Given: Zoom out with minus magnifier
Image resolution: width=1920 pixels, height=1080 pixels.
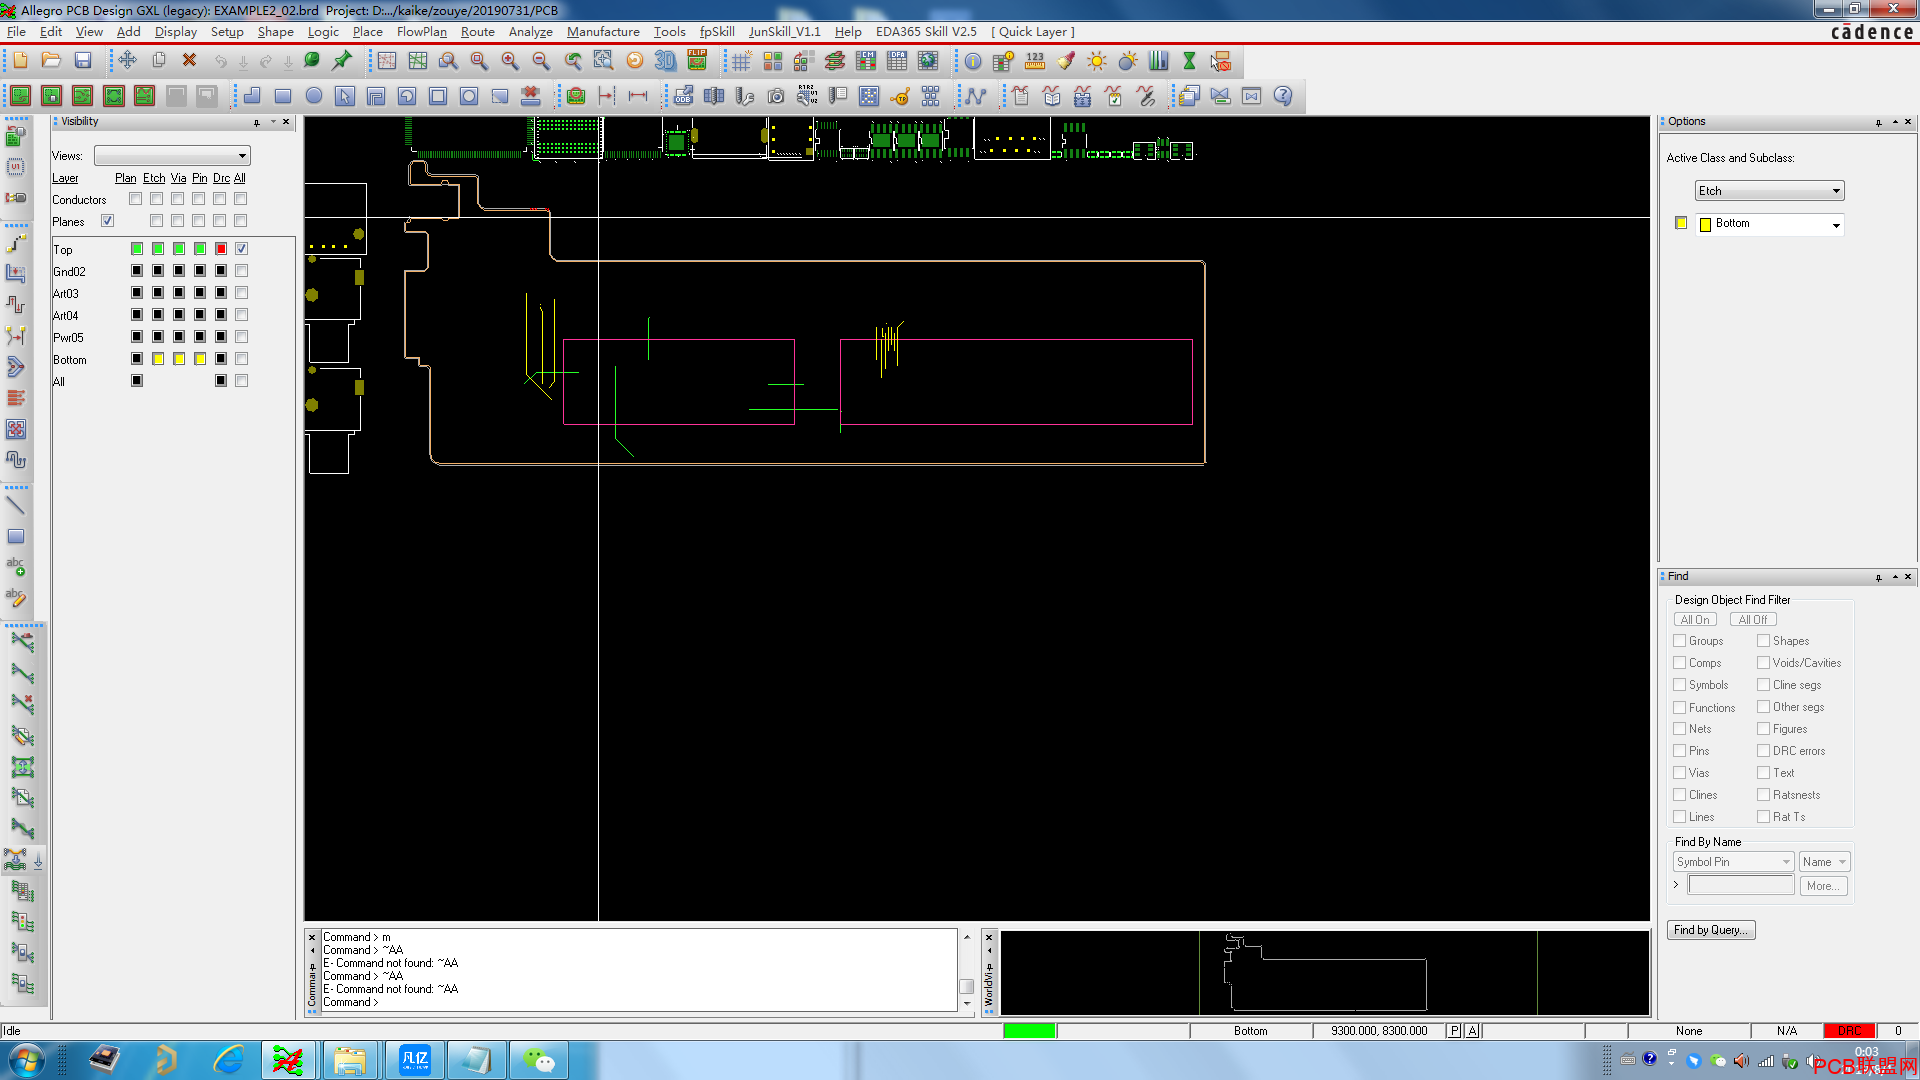Looking at the screenshot, I should pyautogui.click(x=541, y=61).
